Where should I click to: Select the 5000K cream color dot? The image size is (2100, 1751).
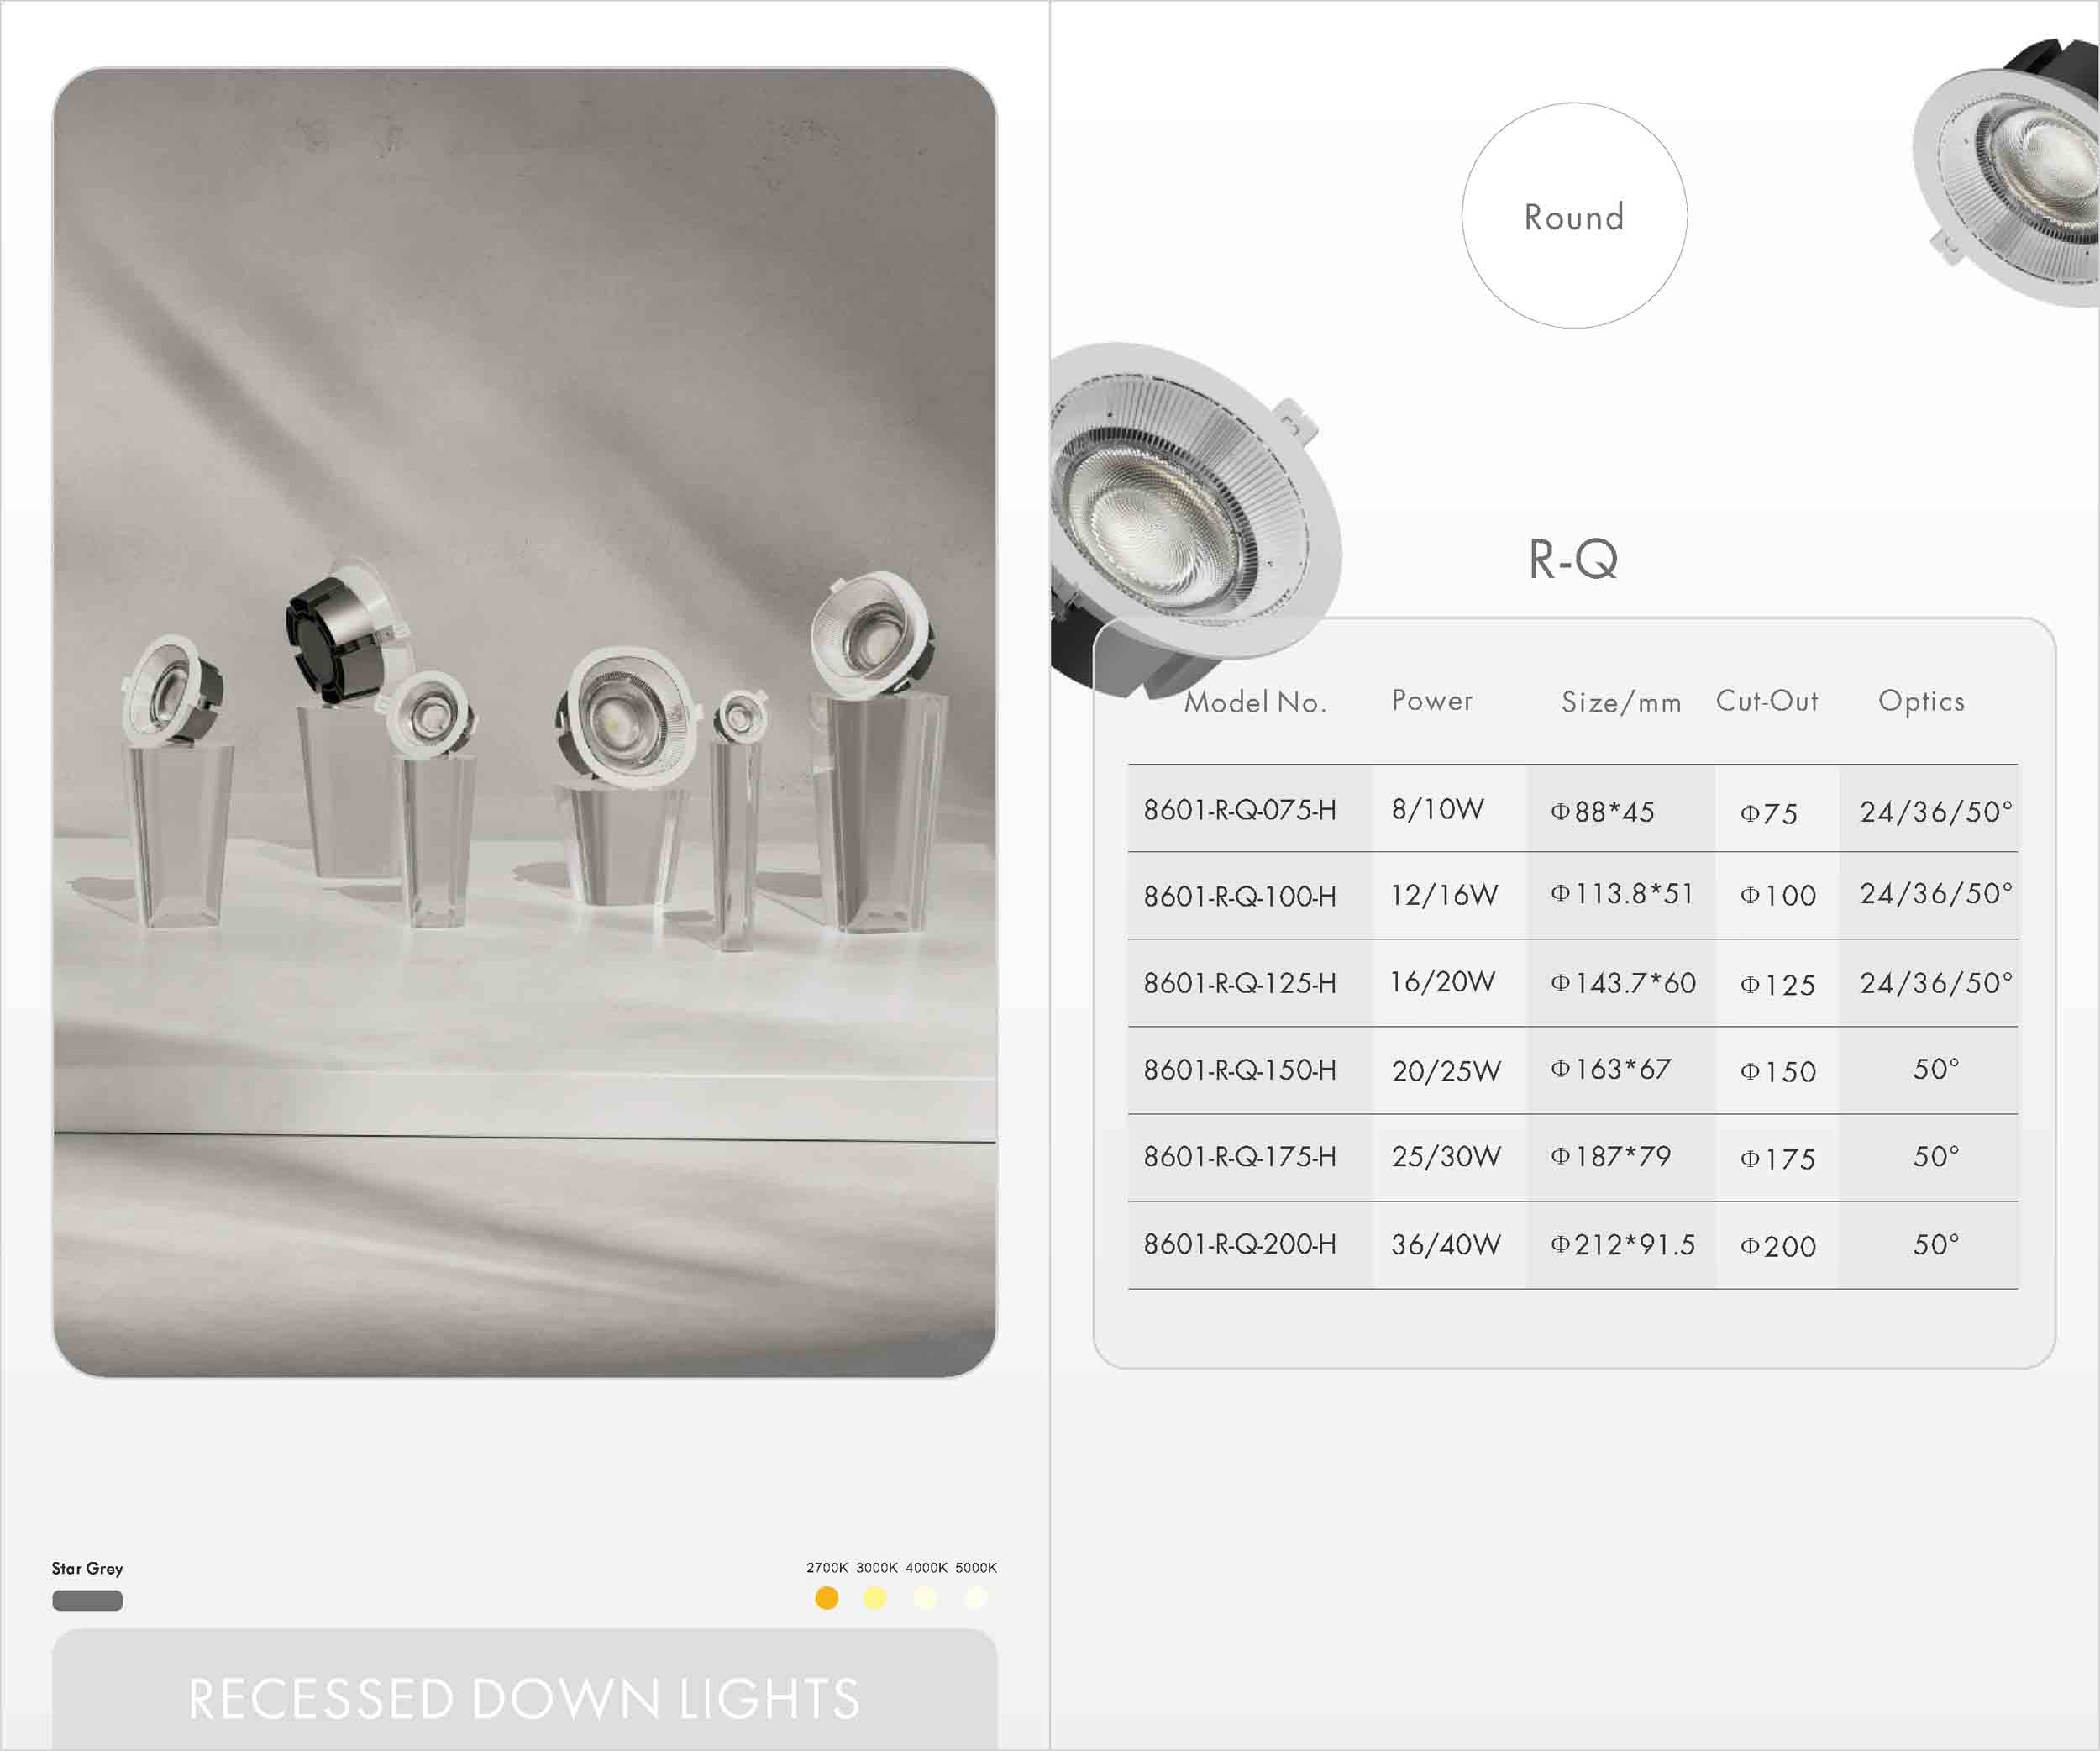(x=975, y=1598)
